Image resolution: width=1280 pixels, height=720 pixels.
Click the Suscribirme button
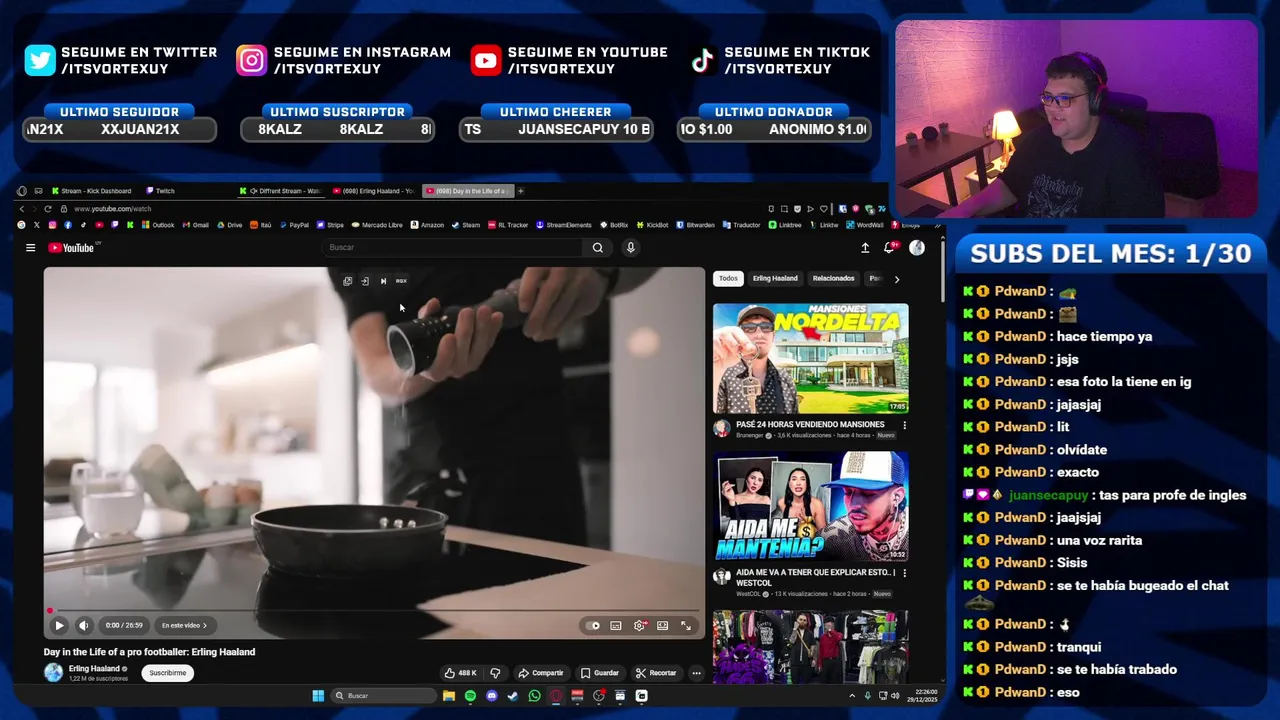[167, 673]
